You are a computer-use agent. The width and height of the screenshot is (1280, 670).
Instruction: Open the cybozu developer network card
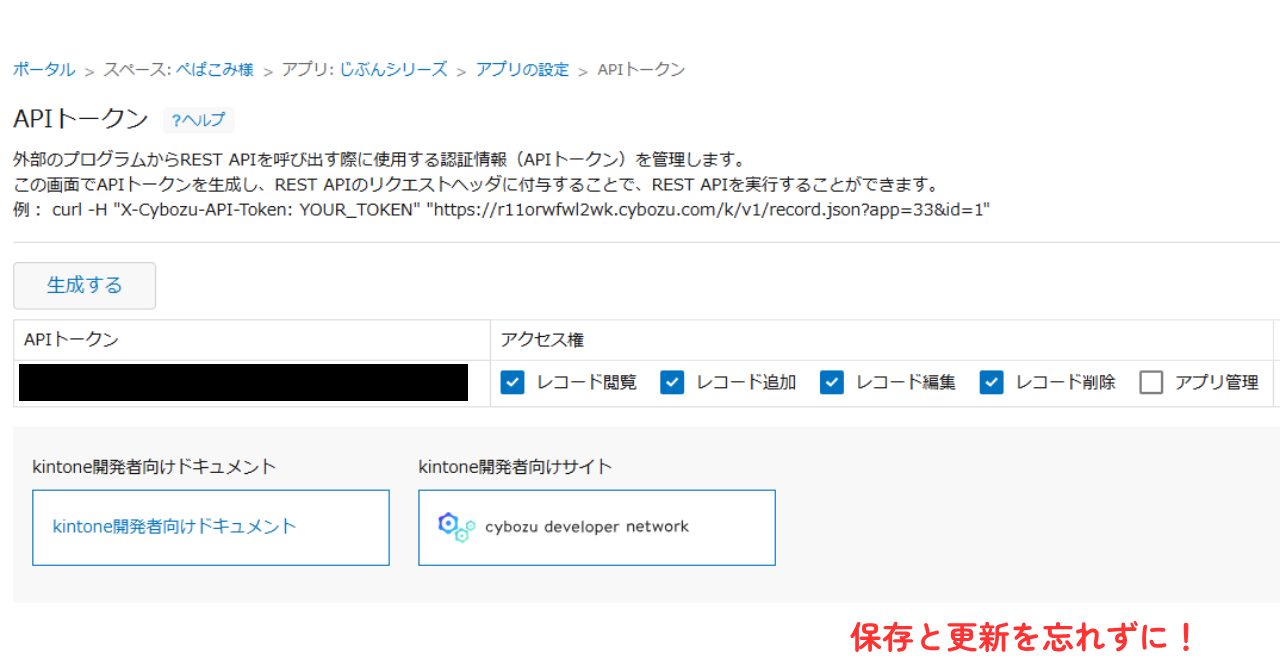597,527
